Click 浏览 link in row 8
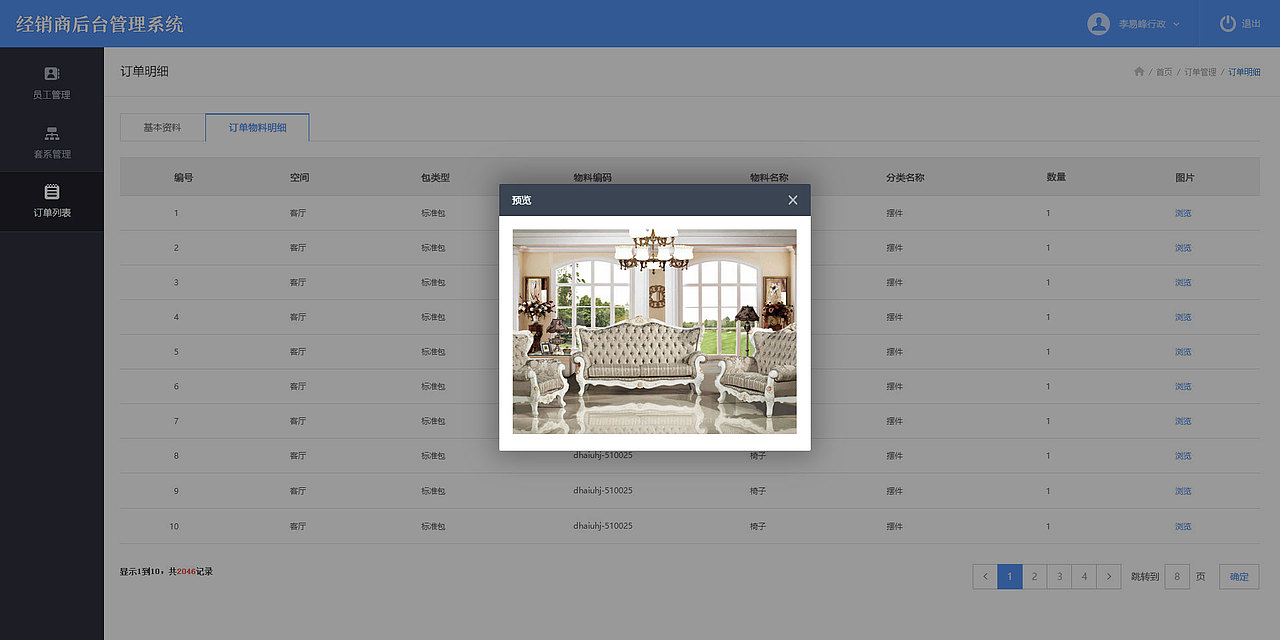 point(1183,456)
